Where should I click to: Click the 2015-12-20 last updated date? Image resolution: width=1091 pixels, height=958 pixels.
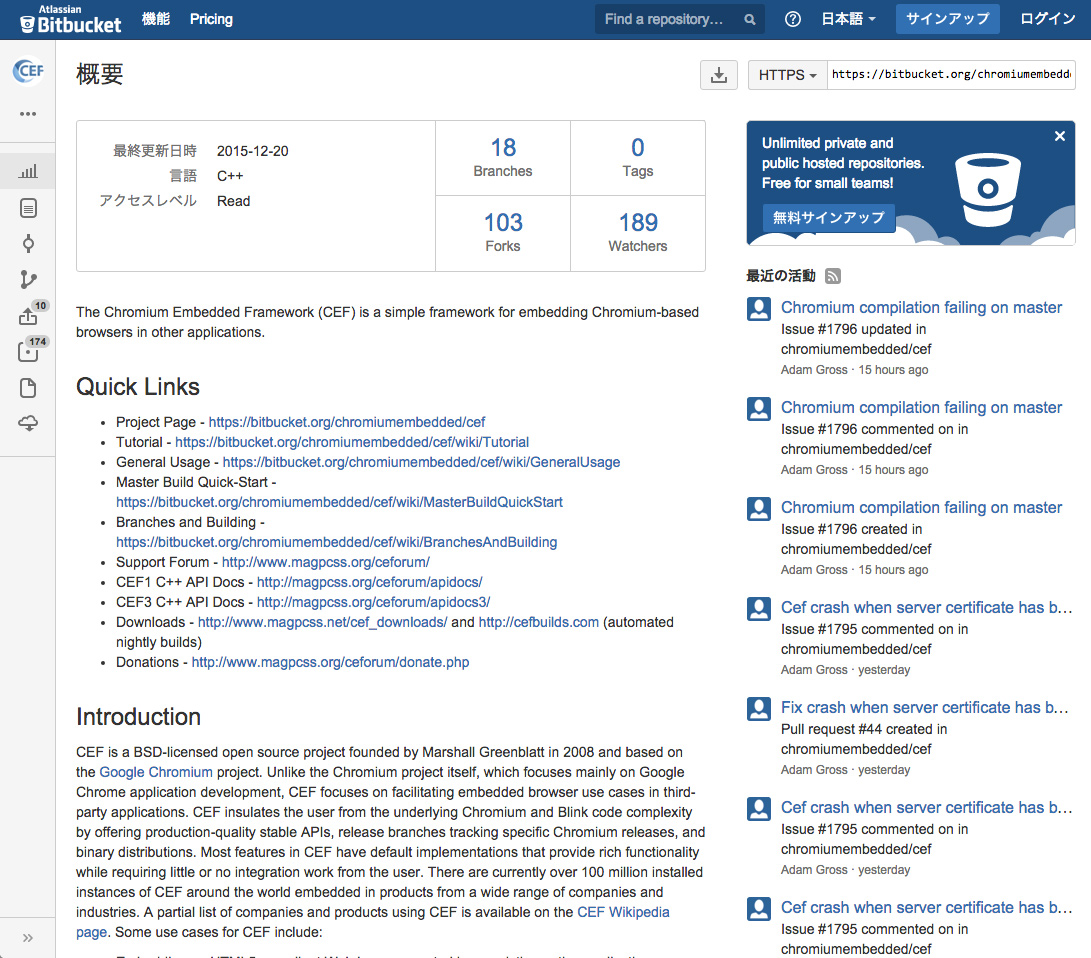(253, 151)
